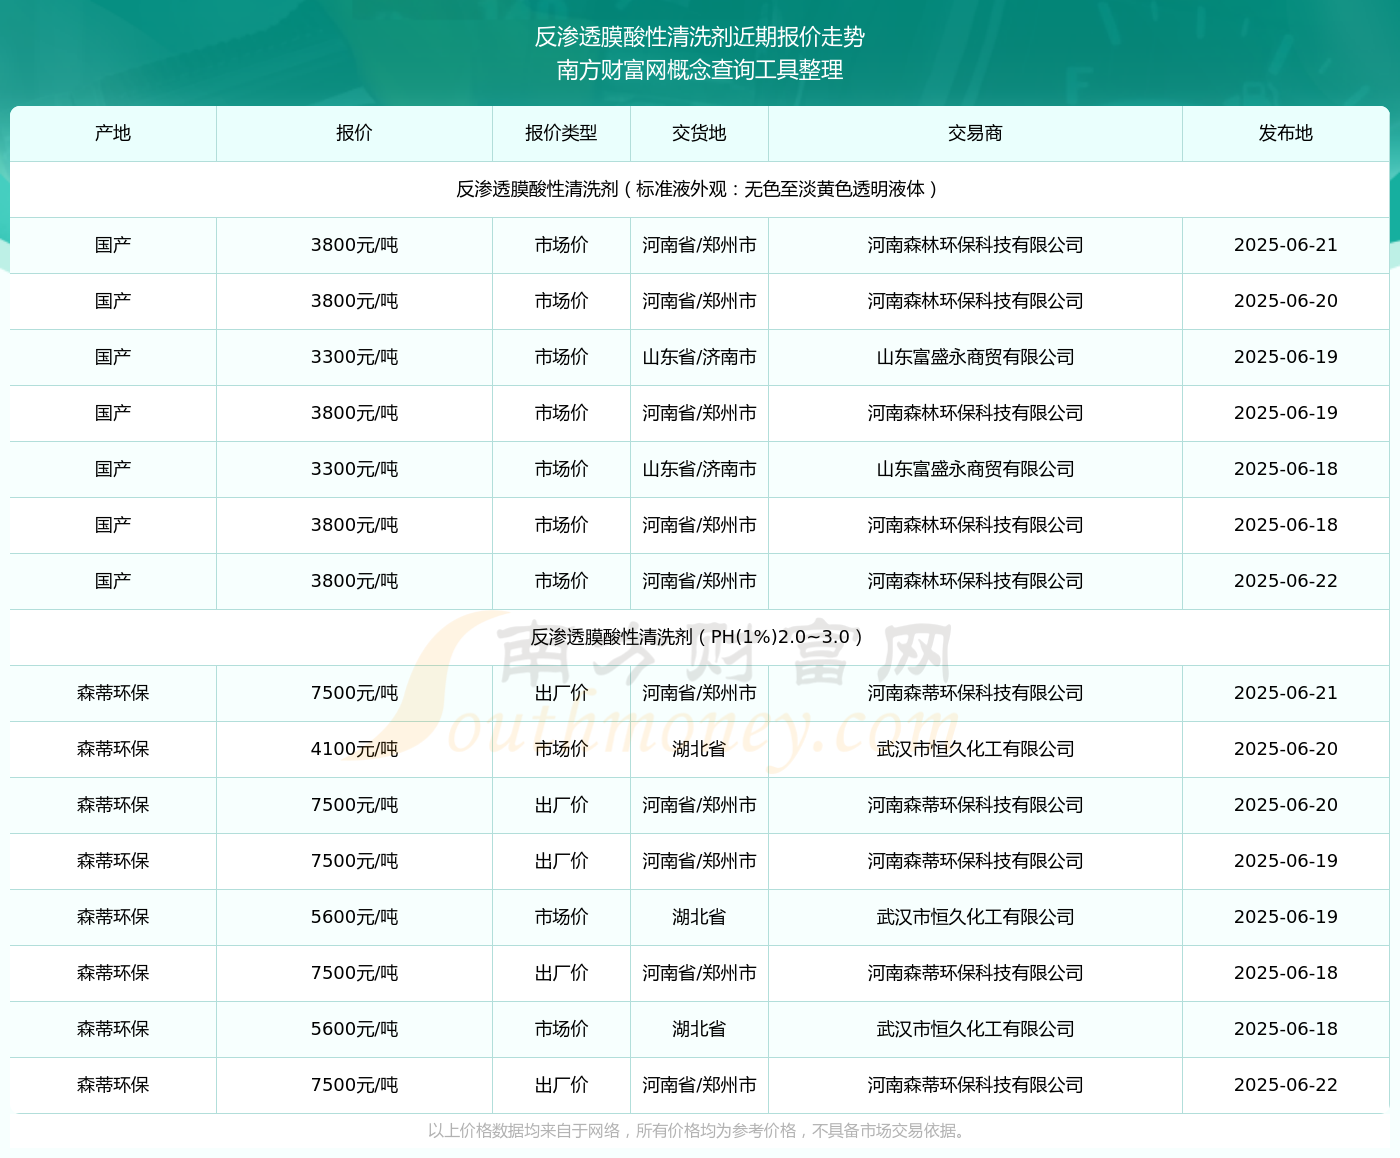1400x1158 pixels.
Task: Click "山东省/济南市" in the 2025-06-19 row
Action: [699, 357]
